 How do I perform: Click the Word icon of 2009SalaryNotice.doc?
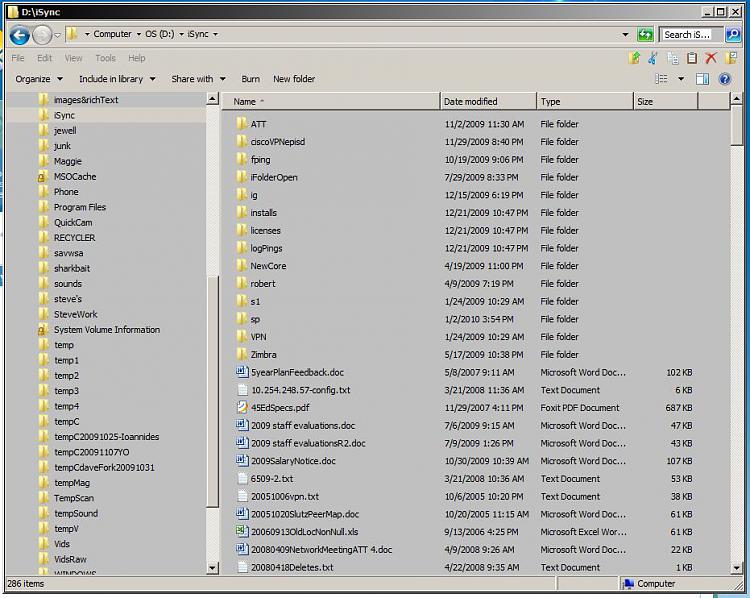243,460
